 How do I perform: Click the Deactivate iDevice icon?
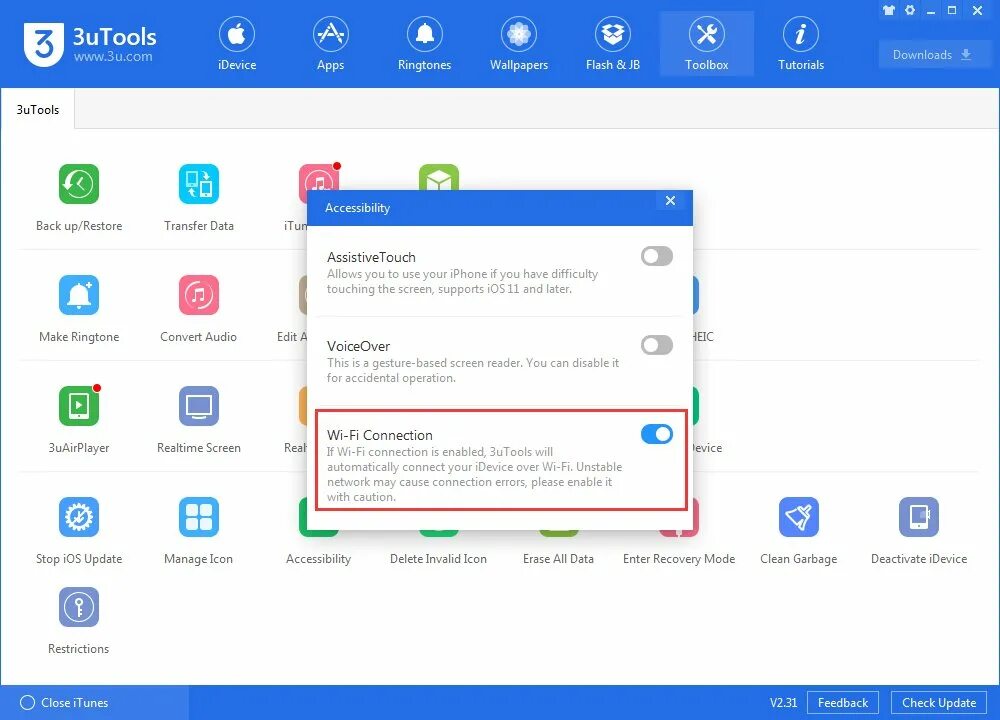click(x=918, y=517)
